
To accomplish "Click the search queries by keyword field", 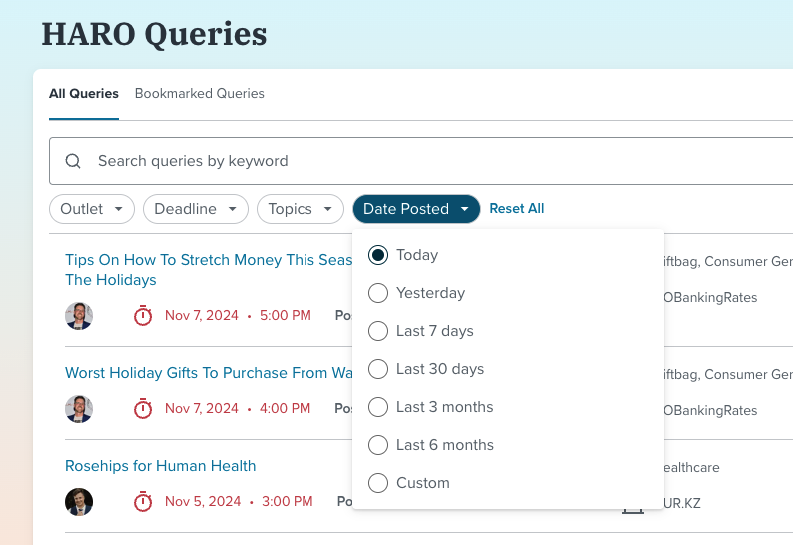I will coord(400,161).
